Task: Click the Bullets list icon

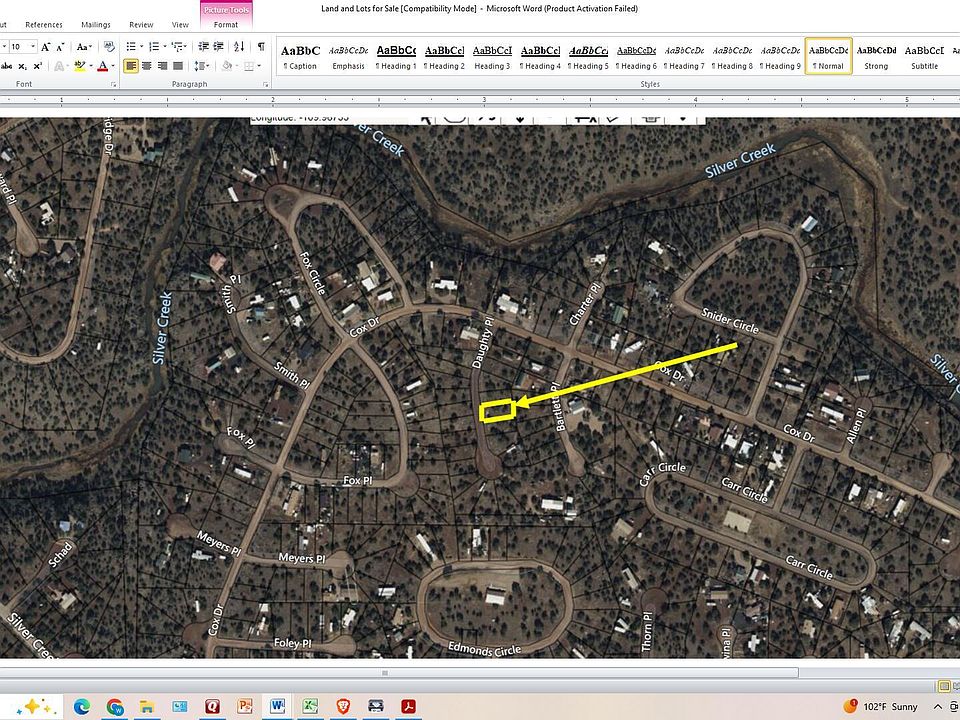Action: pyautogui.click(x=131, y=47)
